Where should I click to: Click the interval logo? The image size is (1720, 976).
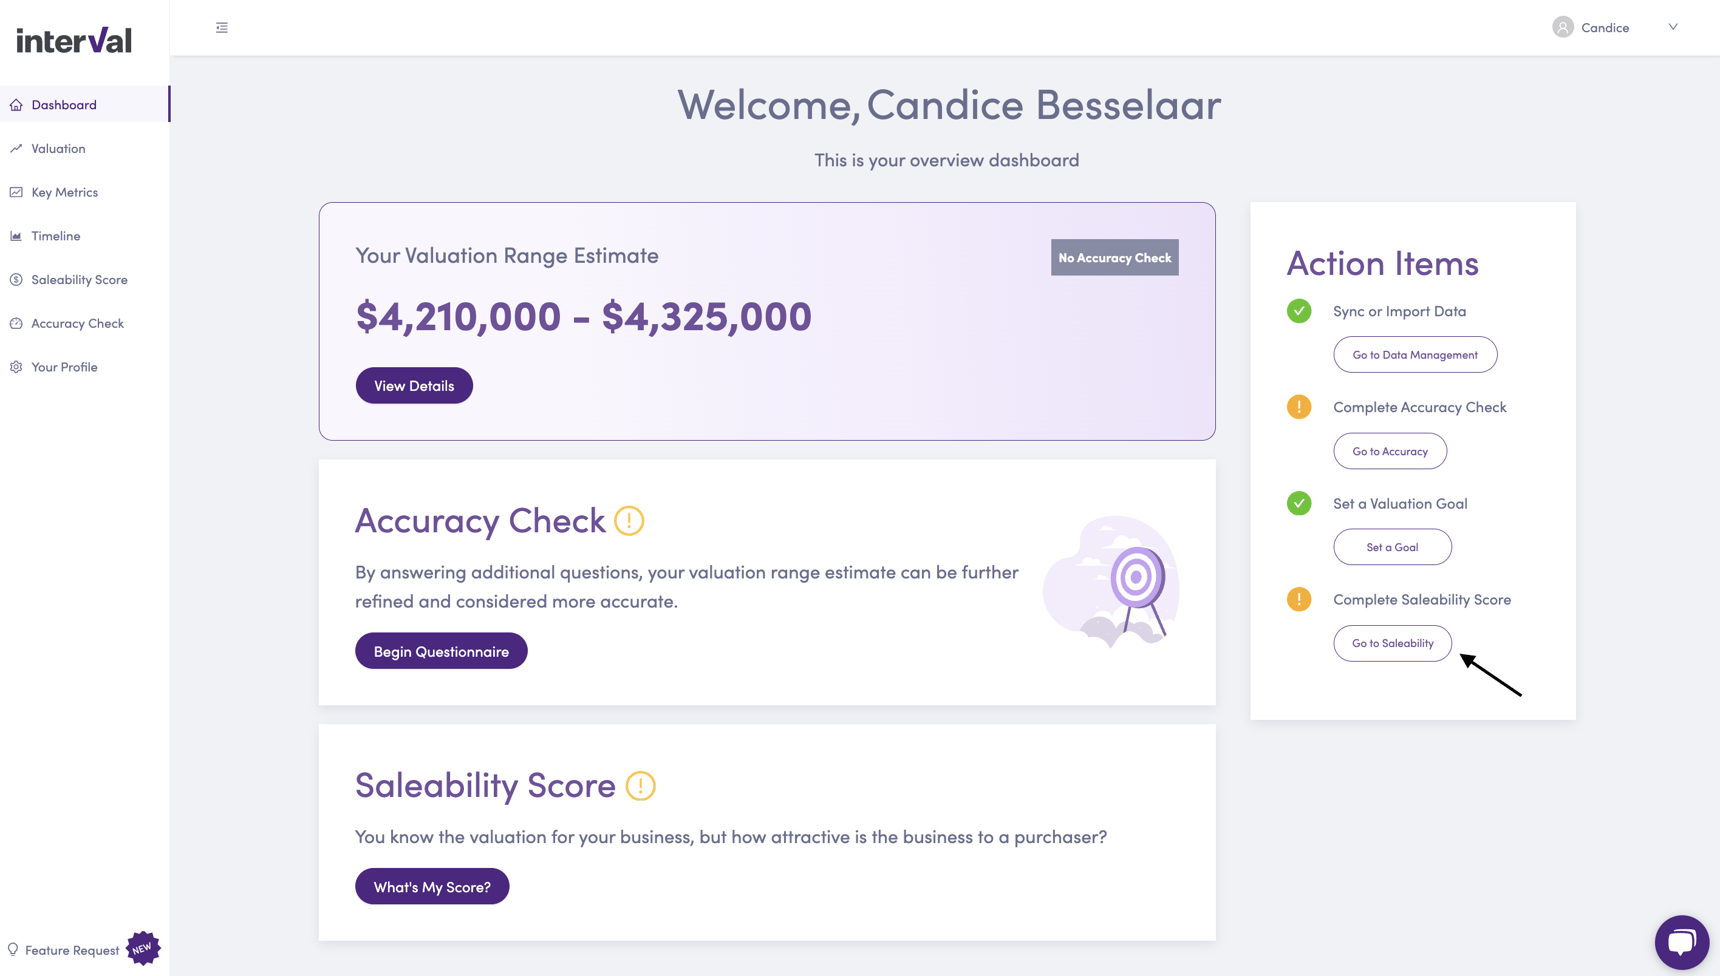click(73, 40)
